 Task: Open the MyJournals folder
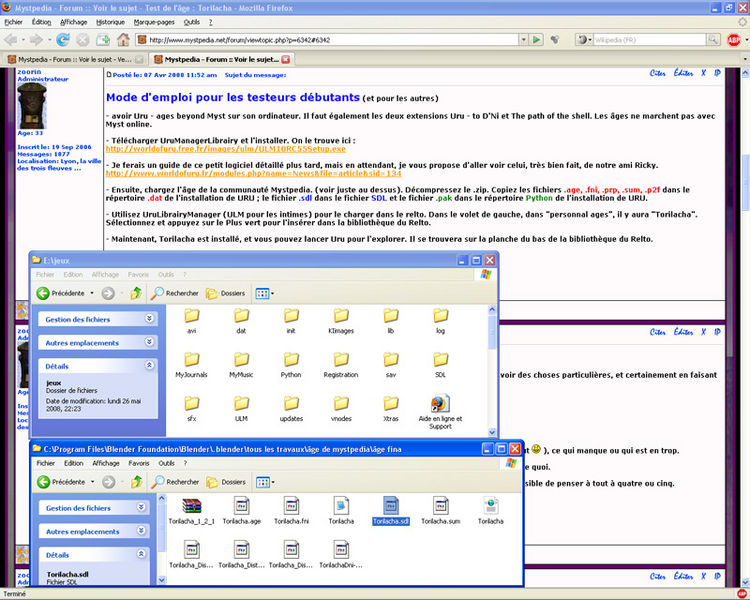(x=191, y=365)
